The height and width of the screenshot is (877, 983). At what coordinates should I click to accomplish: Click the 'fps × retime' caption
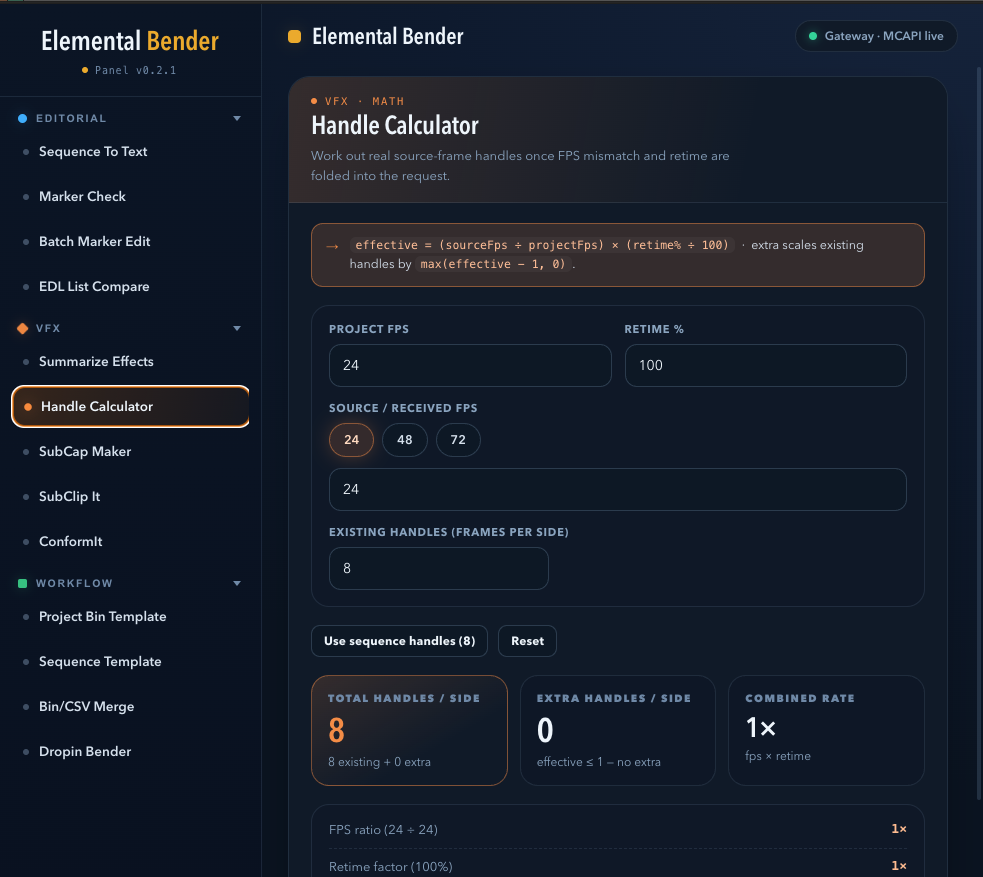tap(778, 757)
